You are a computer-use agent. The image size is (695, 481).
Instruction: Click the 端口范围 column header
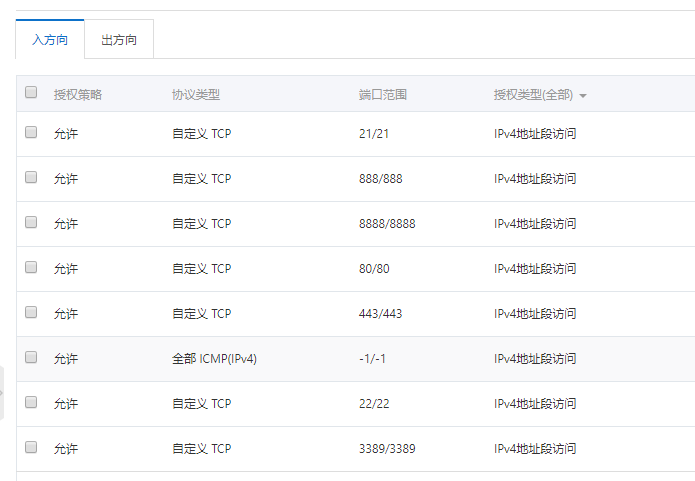(383, 94)
